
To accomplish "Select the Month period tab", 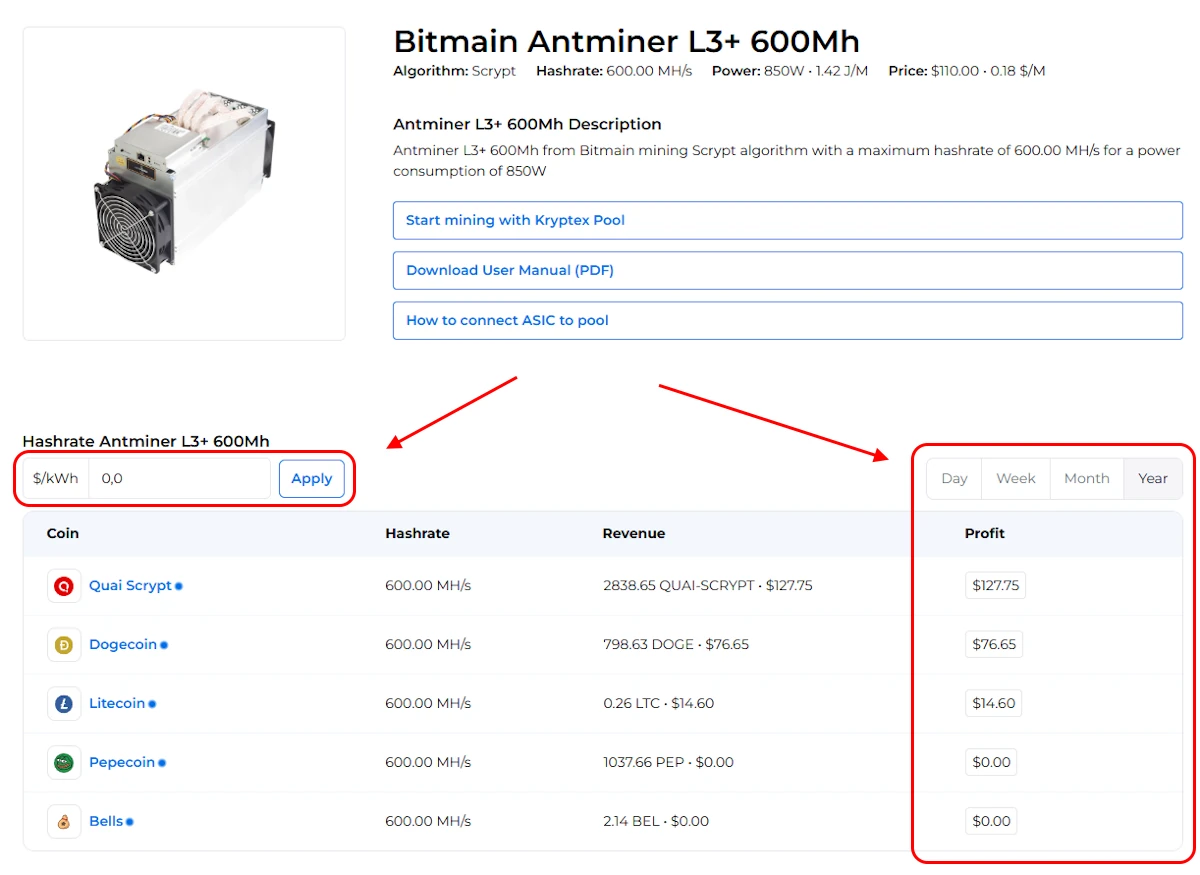I will pos(1086,478).
